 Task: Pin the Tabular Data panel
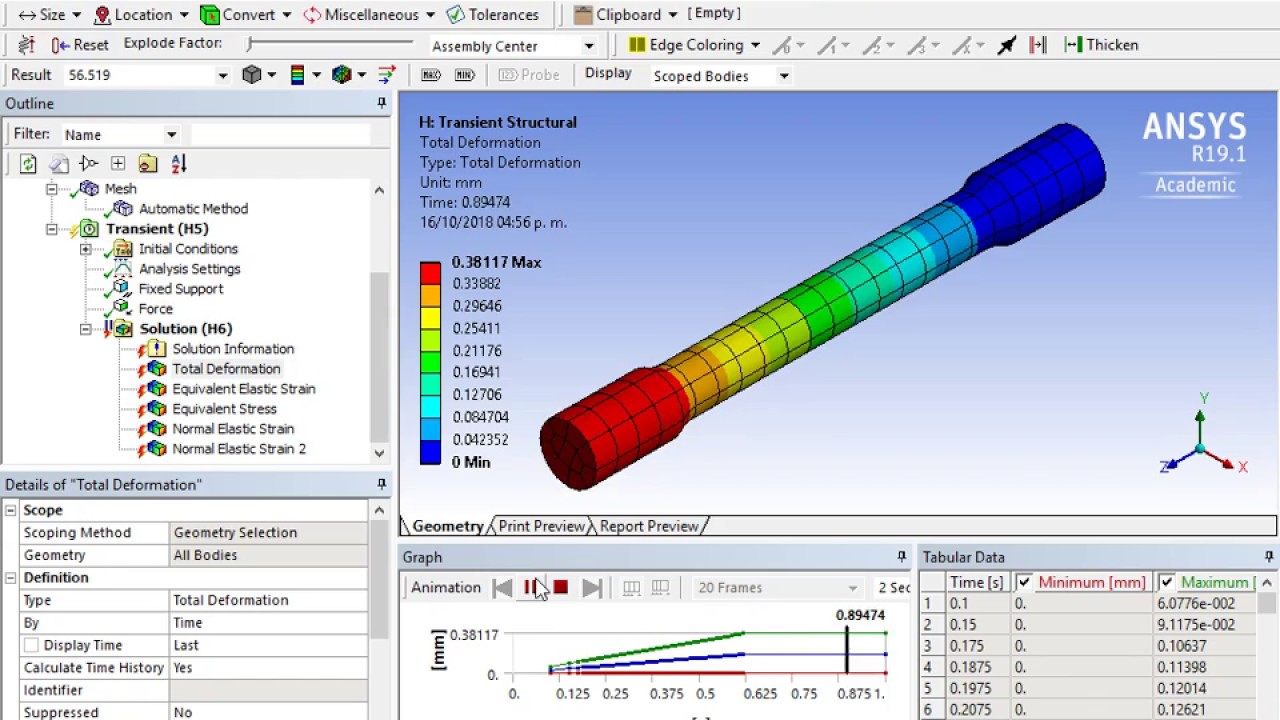pos(1269,557)
